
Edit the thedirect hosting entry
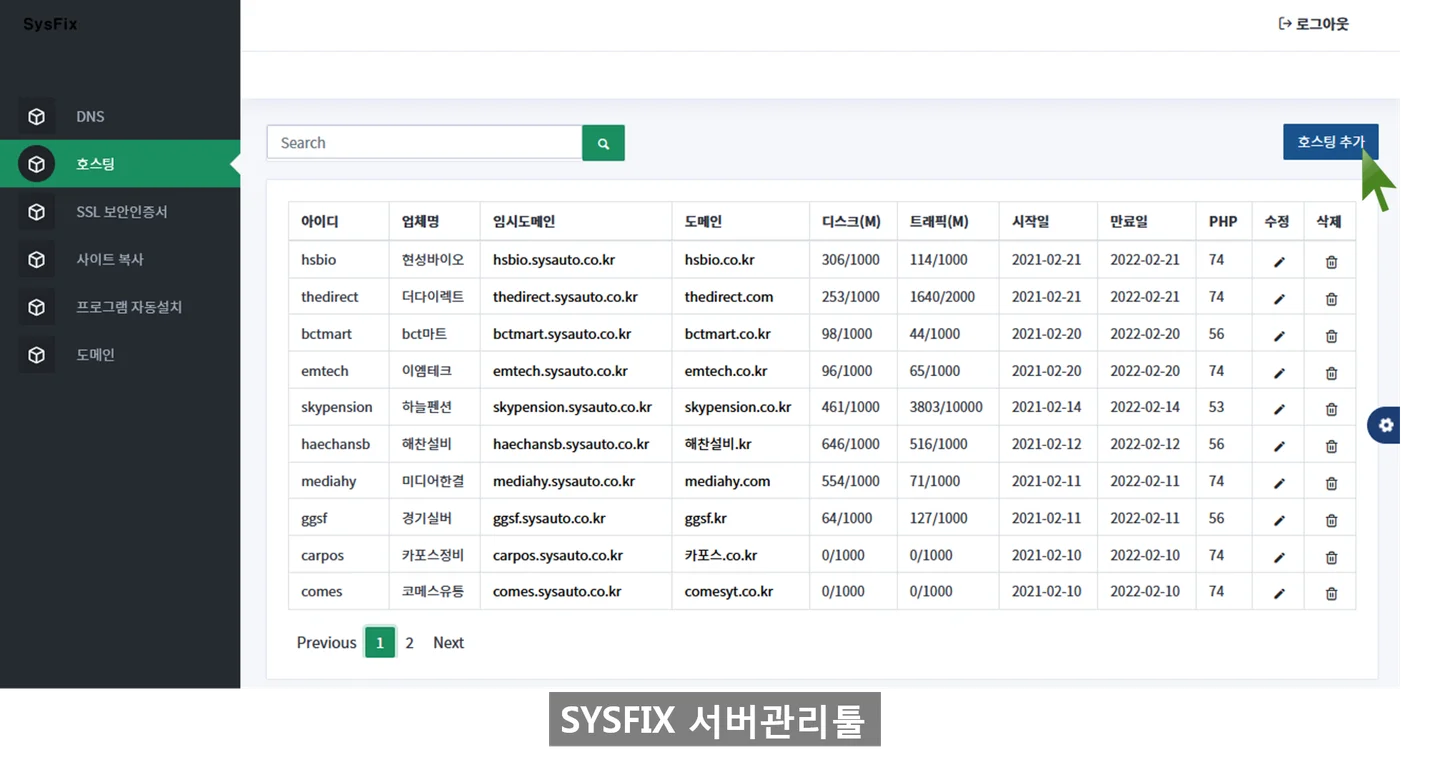(x=1279, y=299)
